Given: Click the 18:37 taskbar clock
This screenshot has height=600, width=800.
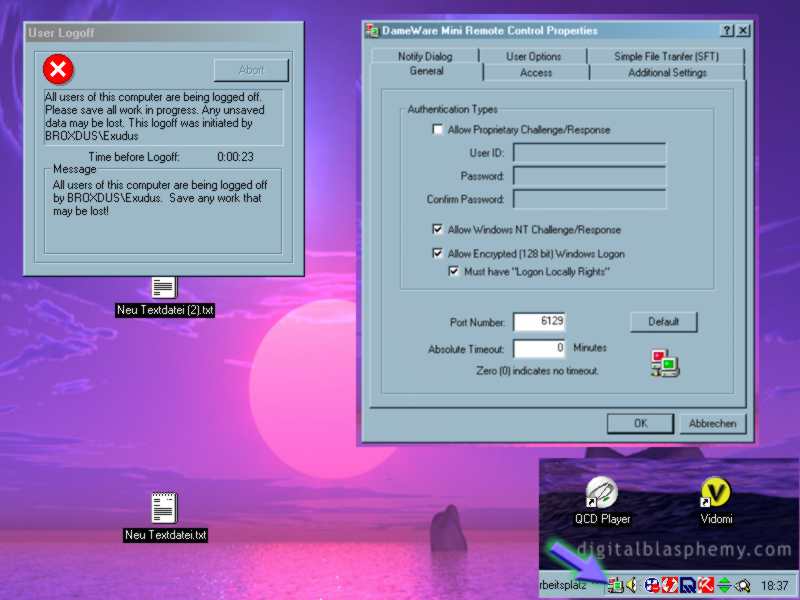Looking at the screenshot, I should click(774, 585).
